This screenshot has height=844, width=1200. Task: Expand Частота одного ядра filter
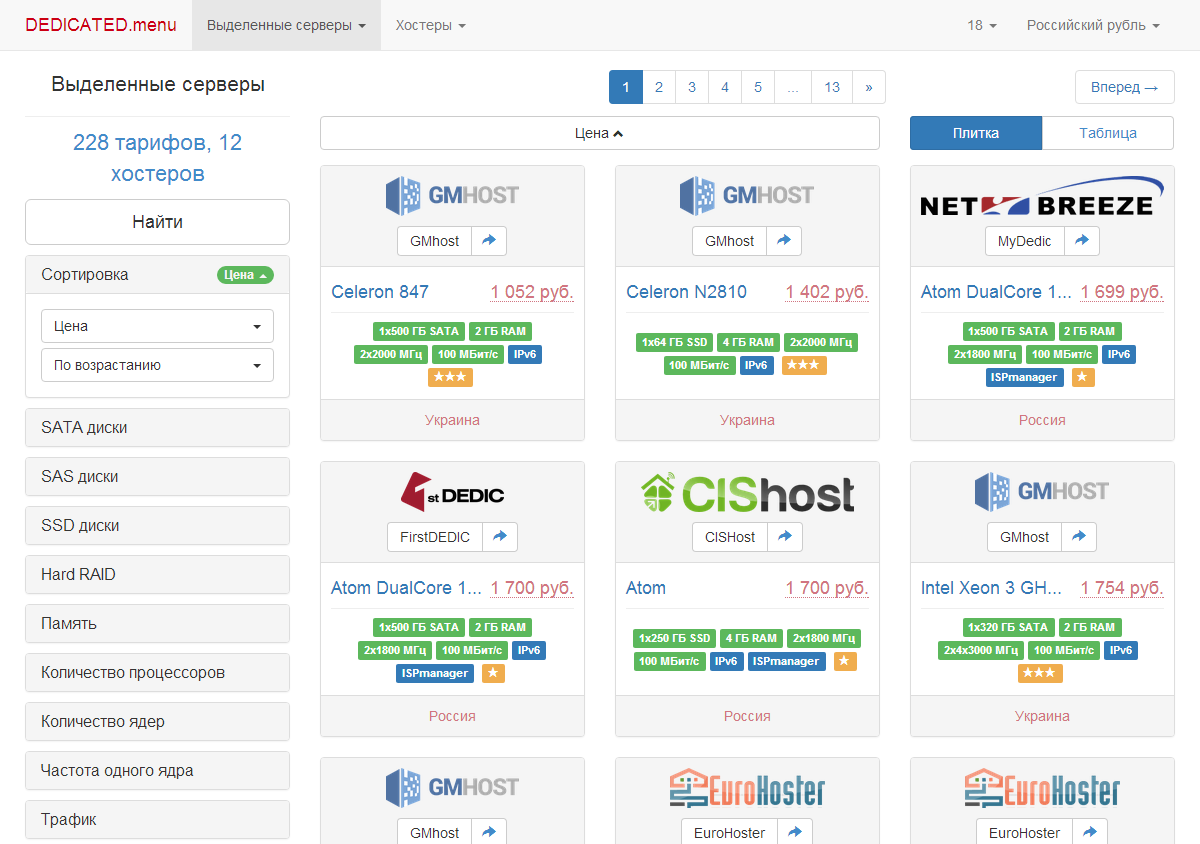tap(157, 770)
